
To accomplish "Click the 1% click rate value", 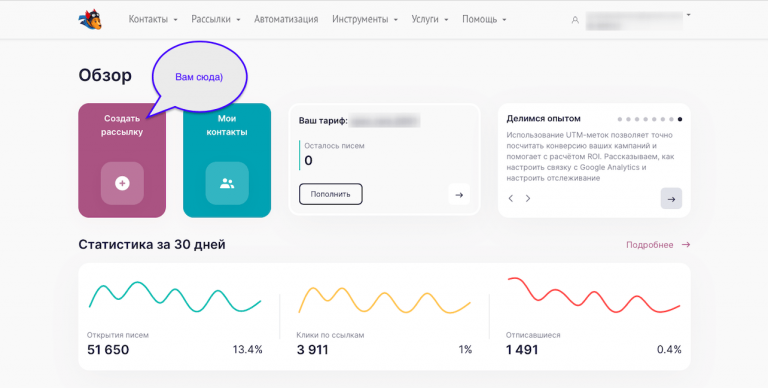I will [465, 349].
